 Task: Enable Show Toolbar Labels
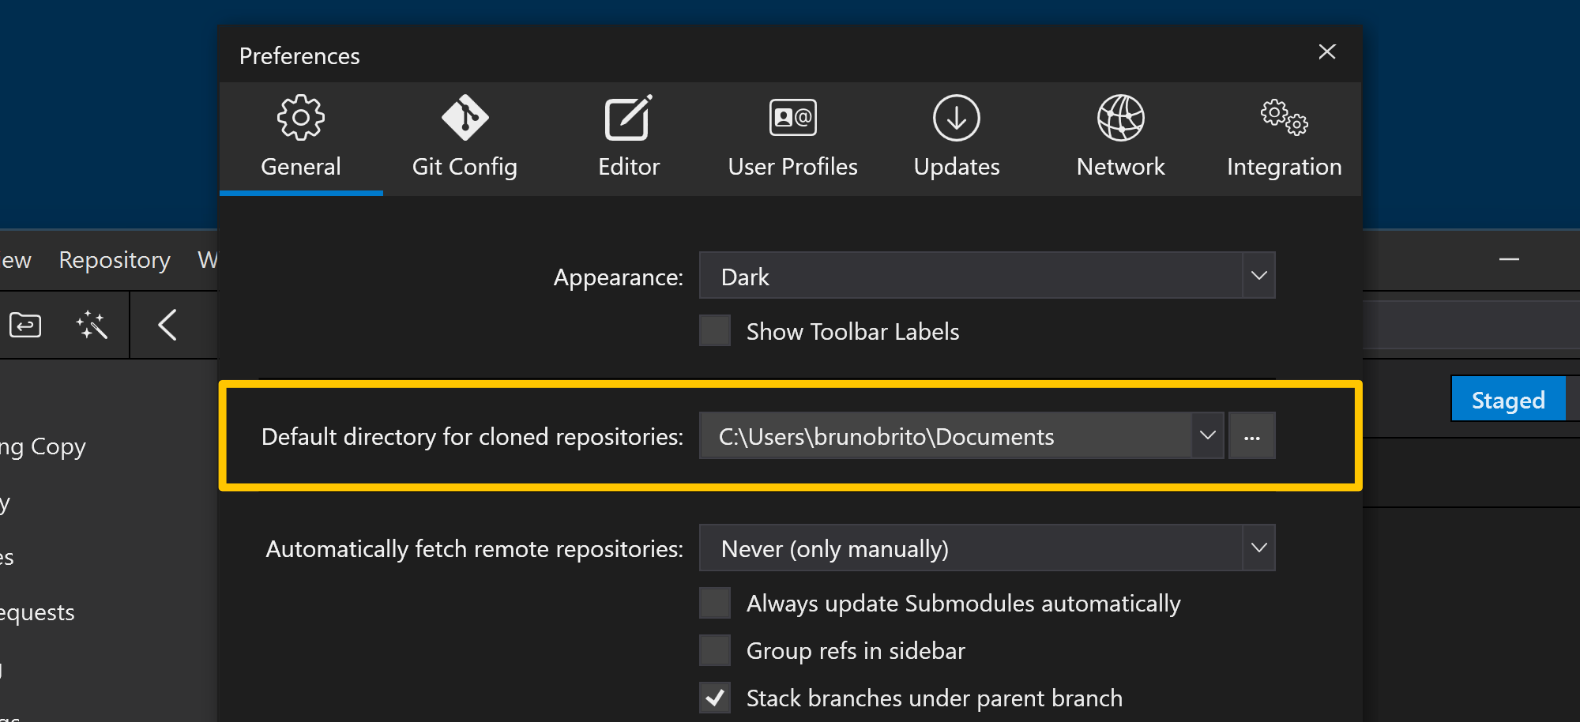tap(715, 330)
